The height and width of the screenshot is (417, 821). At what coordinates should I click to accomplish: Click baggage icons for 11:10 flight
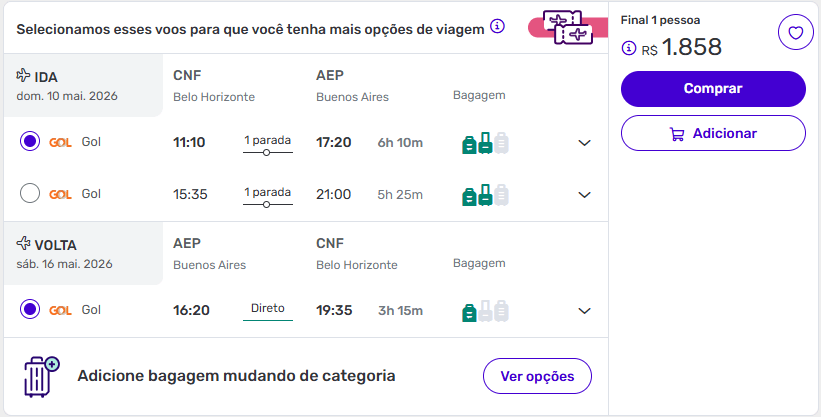(485, 143)
